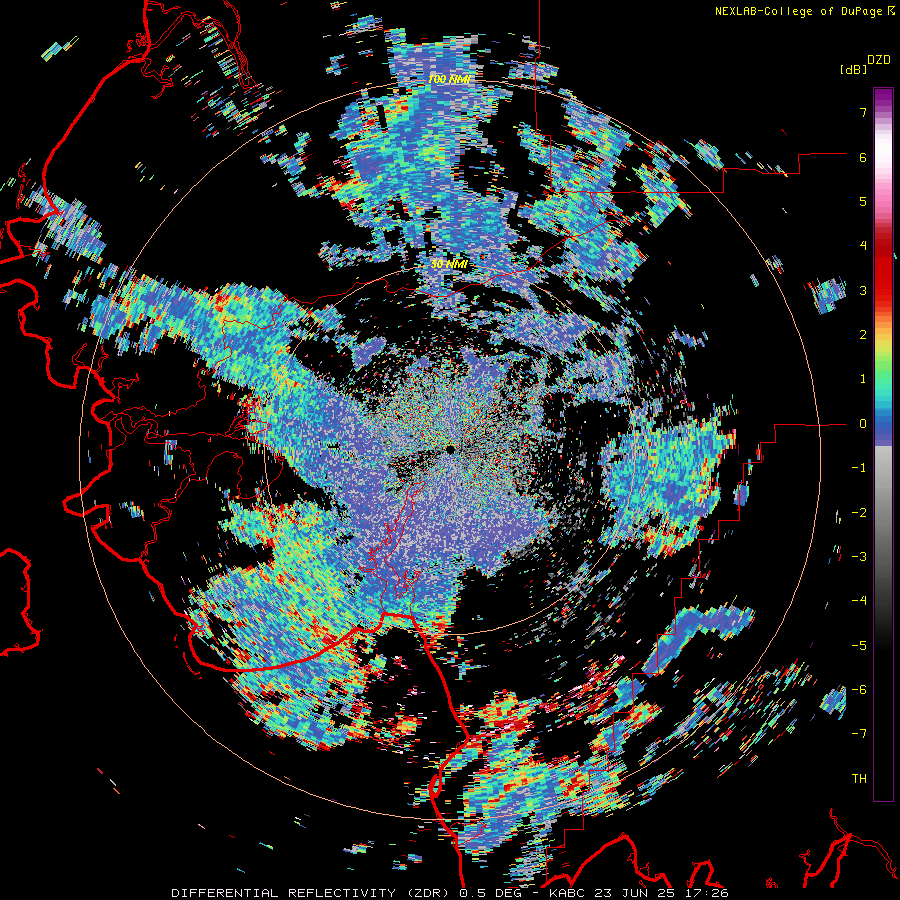Click the "0" value on the dB scale

(x=863, y=424)
